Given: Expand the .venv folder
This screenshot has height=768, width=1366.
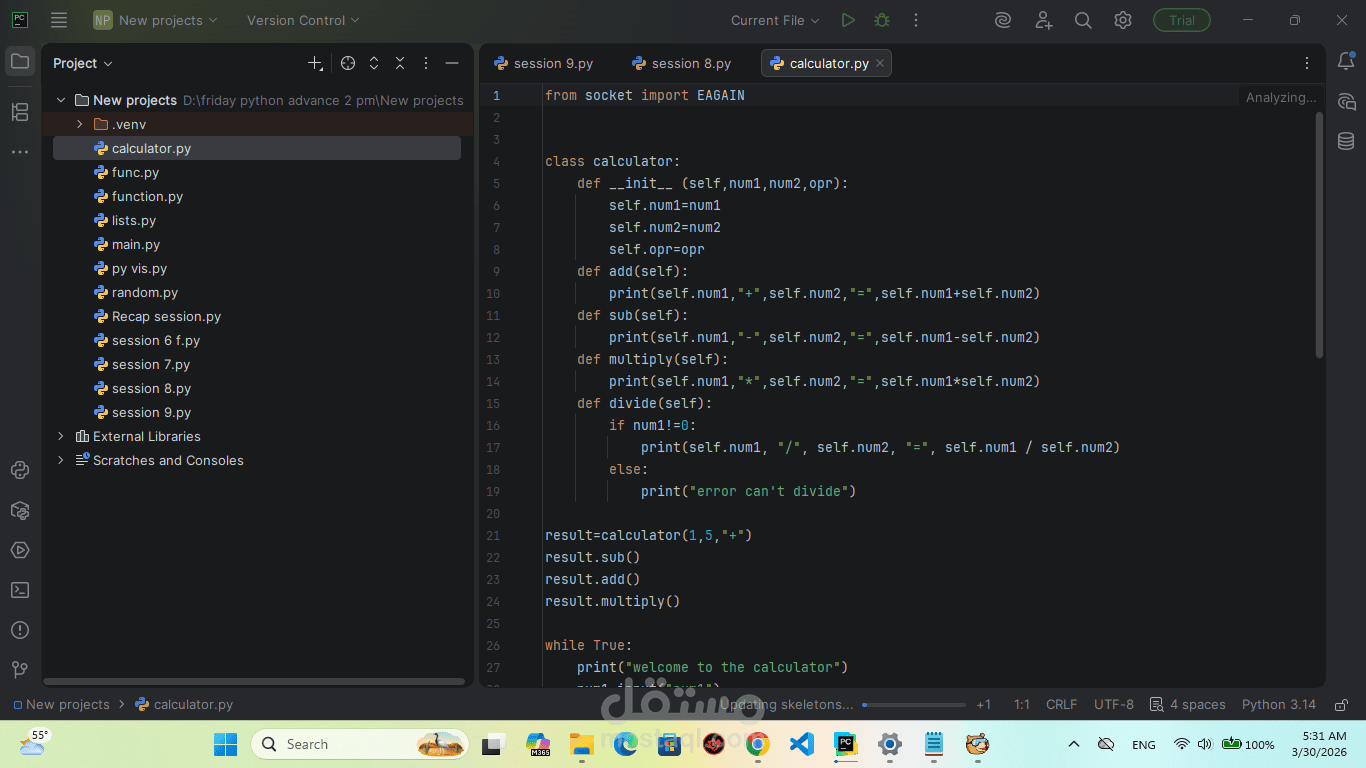Looking at the screenshot, I should (80, 124).
